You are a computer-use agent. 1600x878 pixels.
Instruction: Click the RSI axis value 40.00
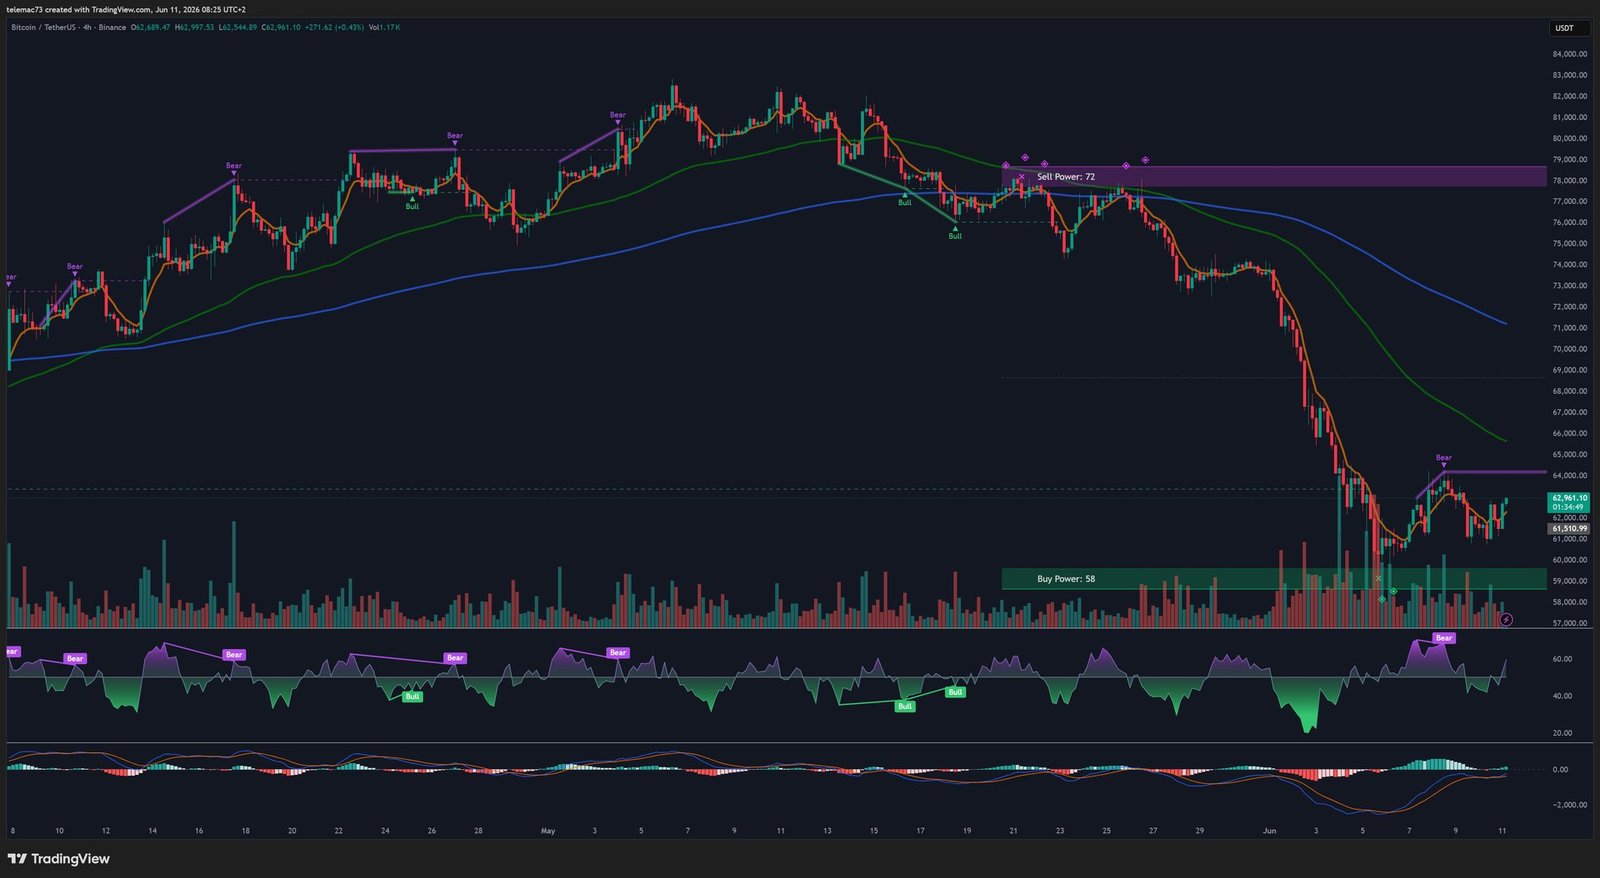click(1562, 696)
